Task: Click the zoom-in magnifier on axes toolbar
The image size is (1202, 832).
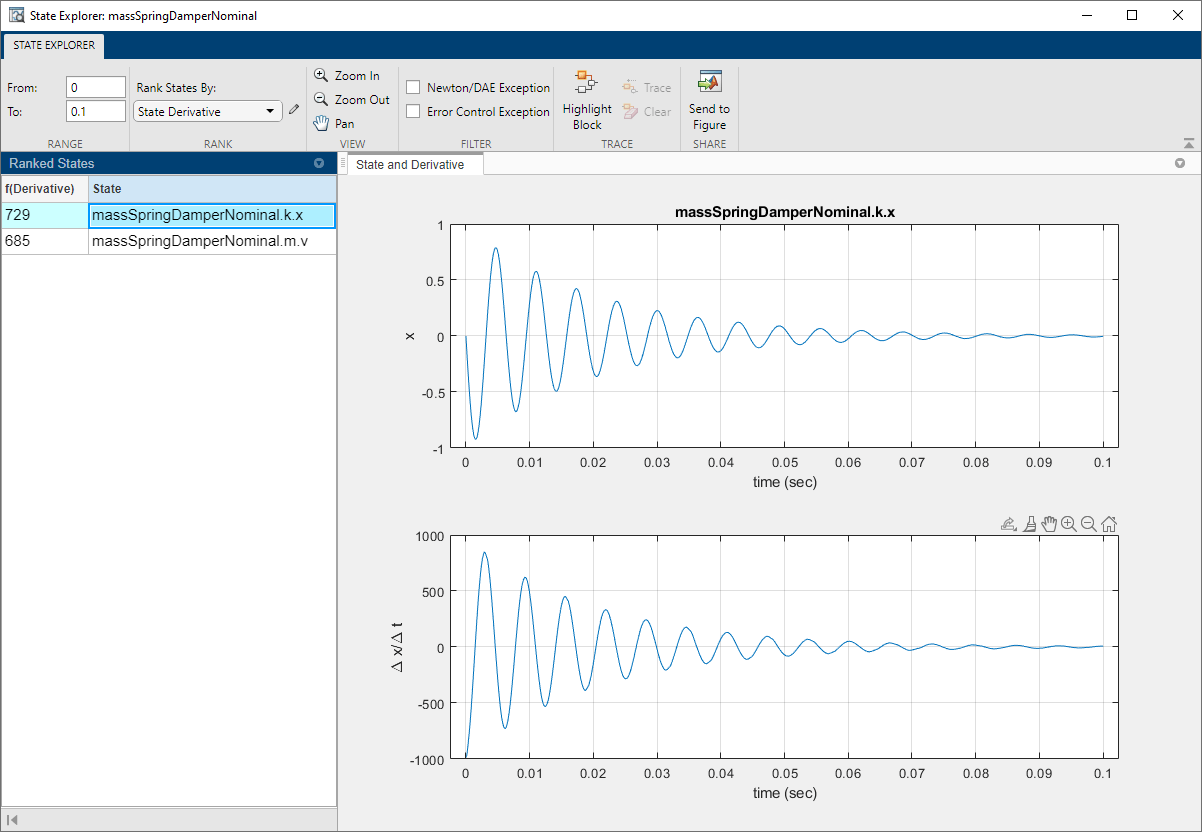Action: [1069, 524]
